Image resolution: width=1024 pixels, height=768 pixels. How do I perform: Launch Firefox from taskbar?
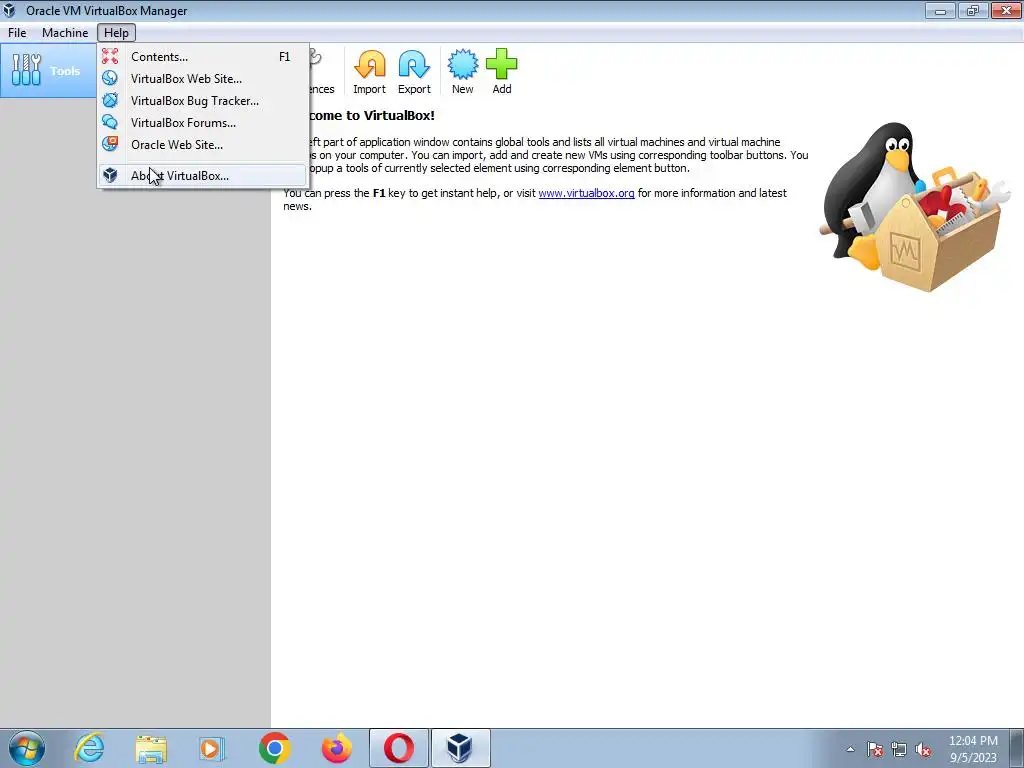click(x=336, y=748)
